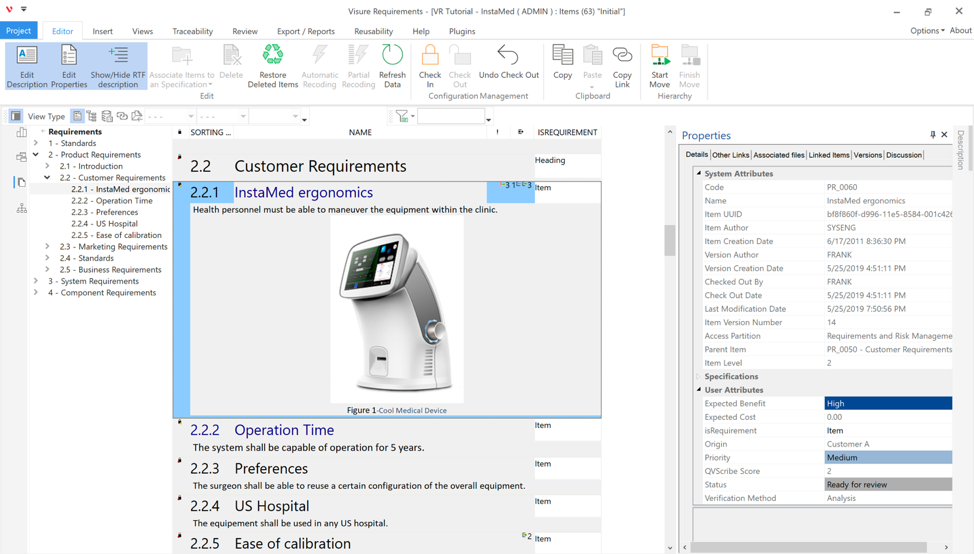The height and width of the screenshot is (554, 974).
Task: Open the Options menu at top right
Action: point(926,31)
